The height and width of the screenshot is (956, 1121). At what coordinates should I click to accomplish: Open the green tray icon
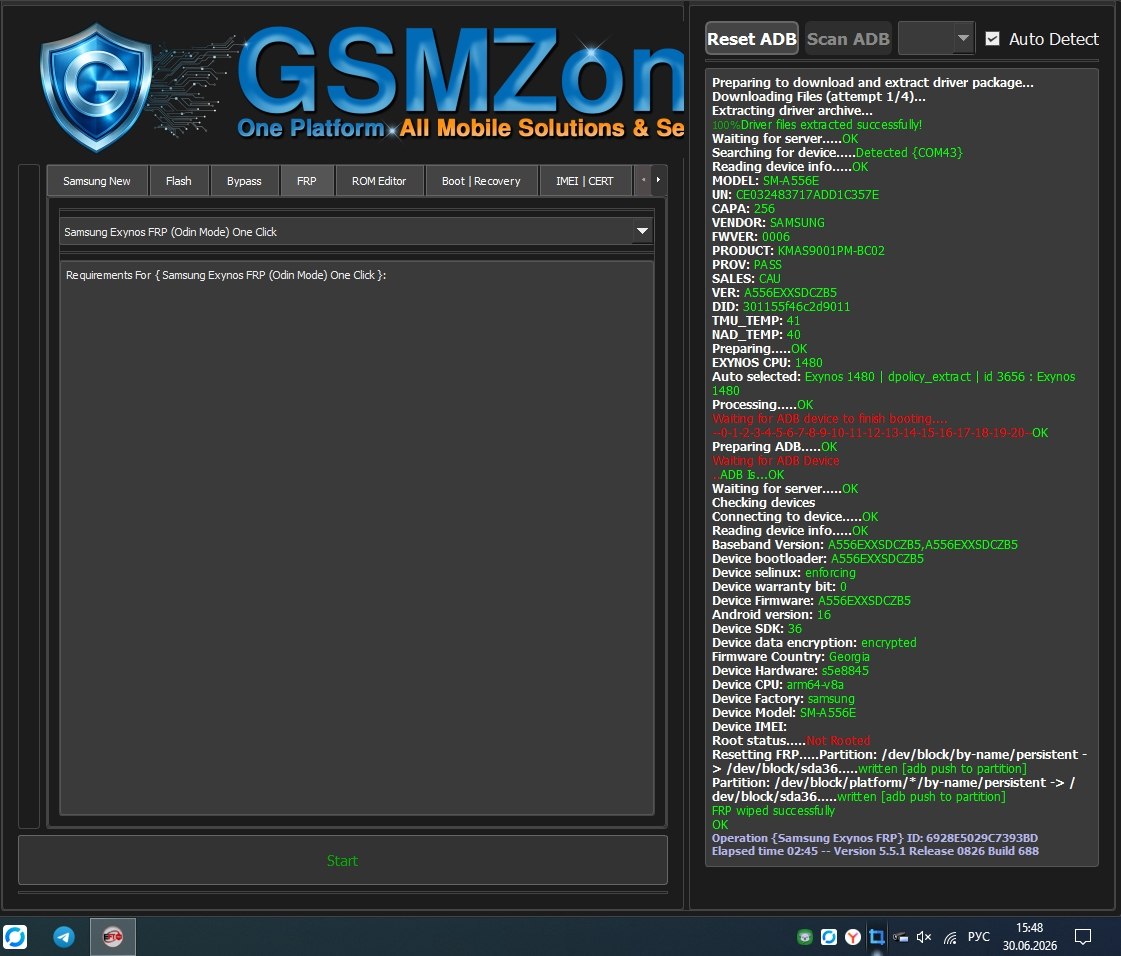point(805,937)
